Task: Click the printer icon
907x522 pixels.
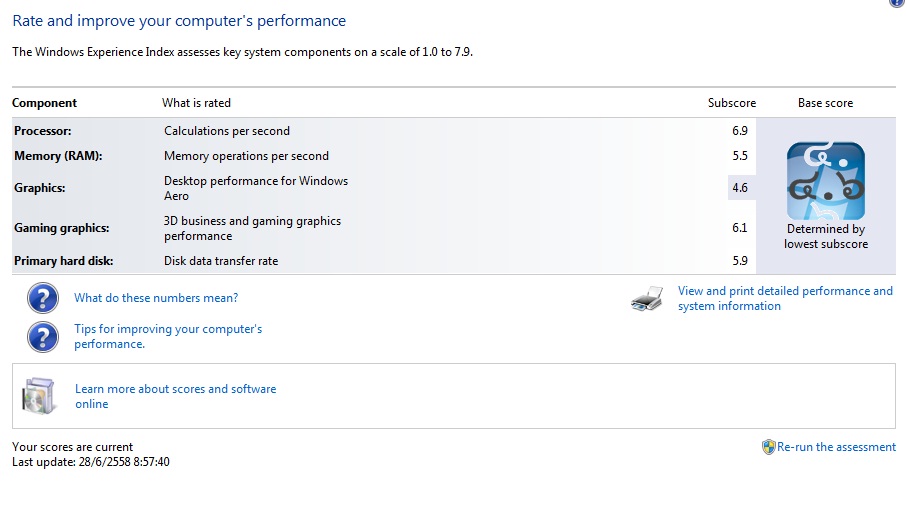Action: pyautogui.click(x=647, y=299)
